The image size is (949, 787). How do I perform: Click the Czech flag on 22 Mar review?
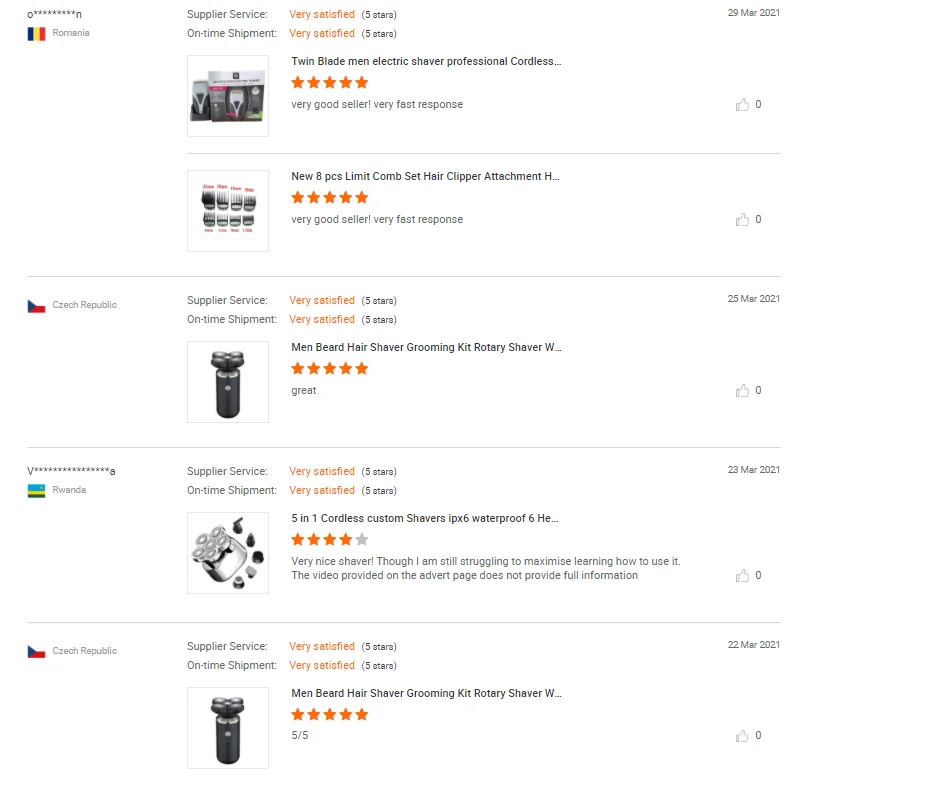37,652
